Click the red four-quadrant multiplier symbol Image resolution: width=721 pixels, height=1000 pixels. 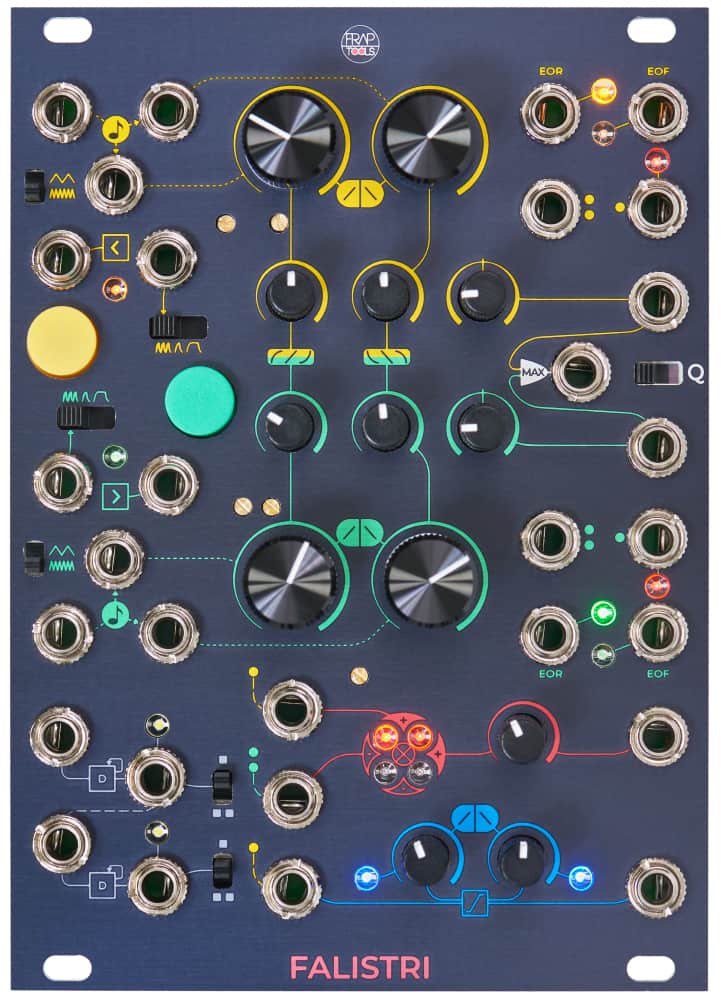403,755
